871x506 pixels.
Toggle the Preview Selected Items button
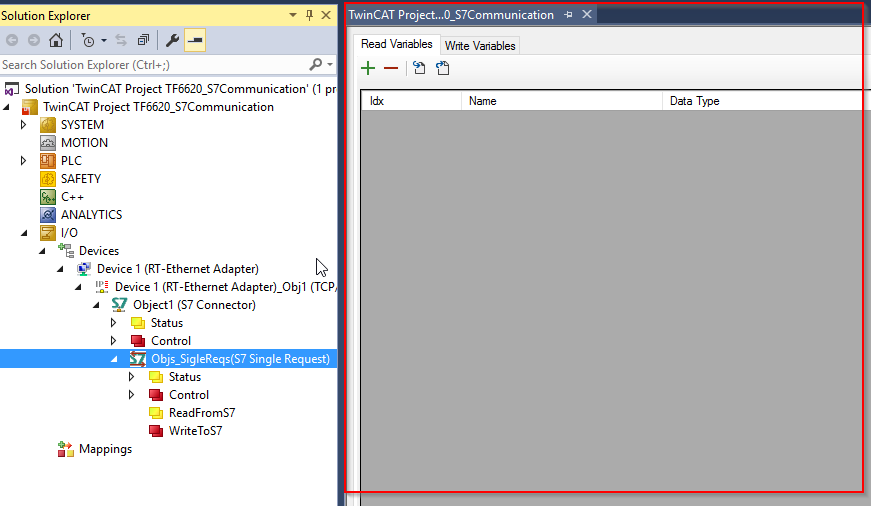pos(195,40)
